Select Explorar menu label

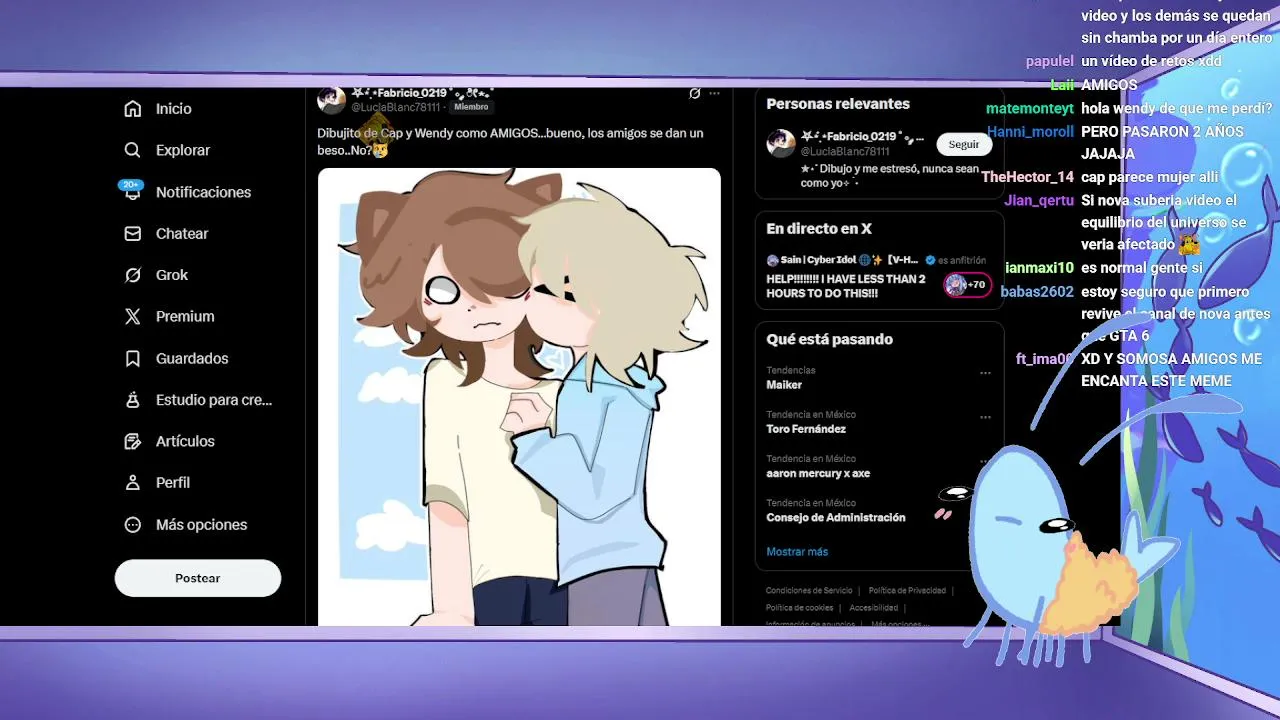183,150
